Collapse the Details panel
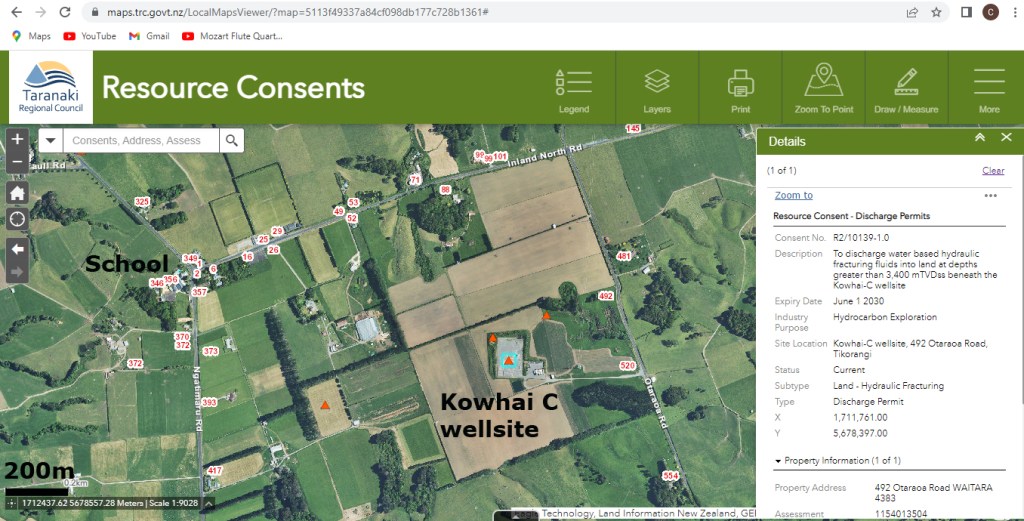 (980, 138)
